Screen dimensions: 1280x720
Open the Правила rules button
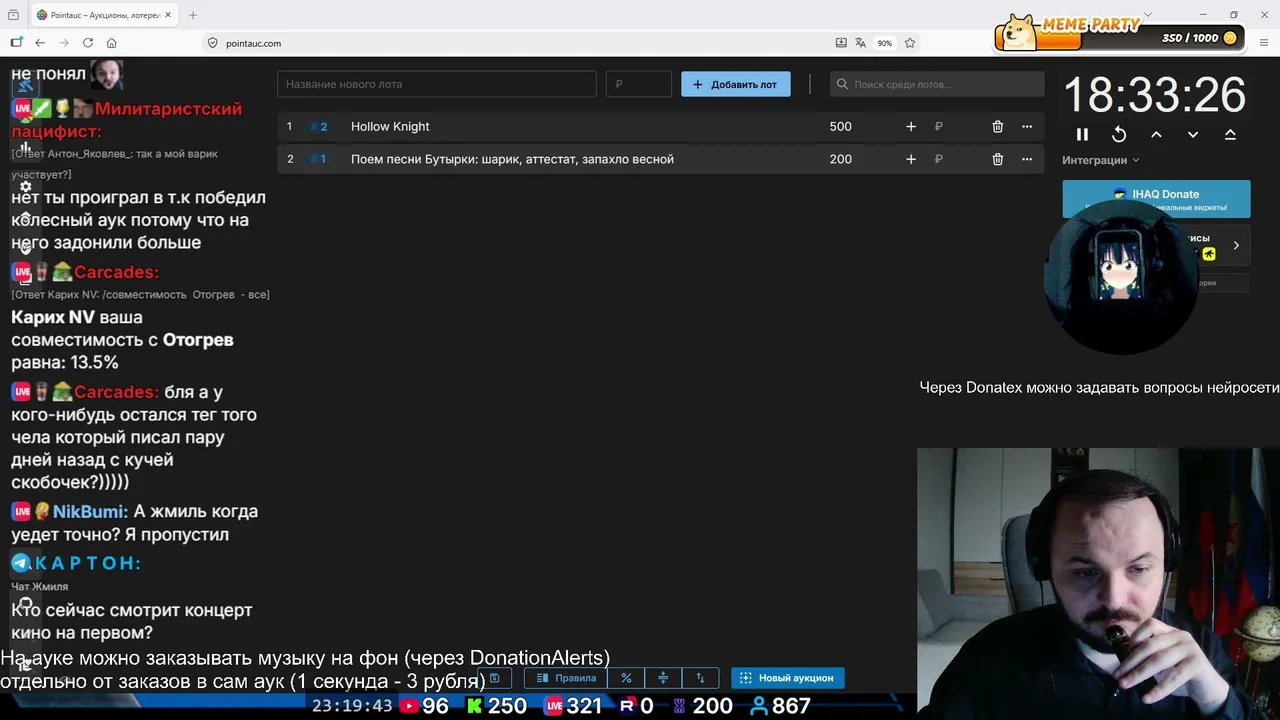click(x=566, y=678)
